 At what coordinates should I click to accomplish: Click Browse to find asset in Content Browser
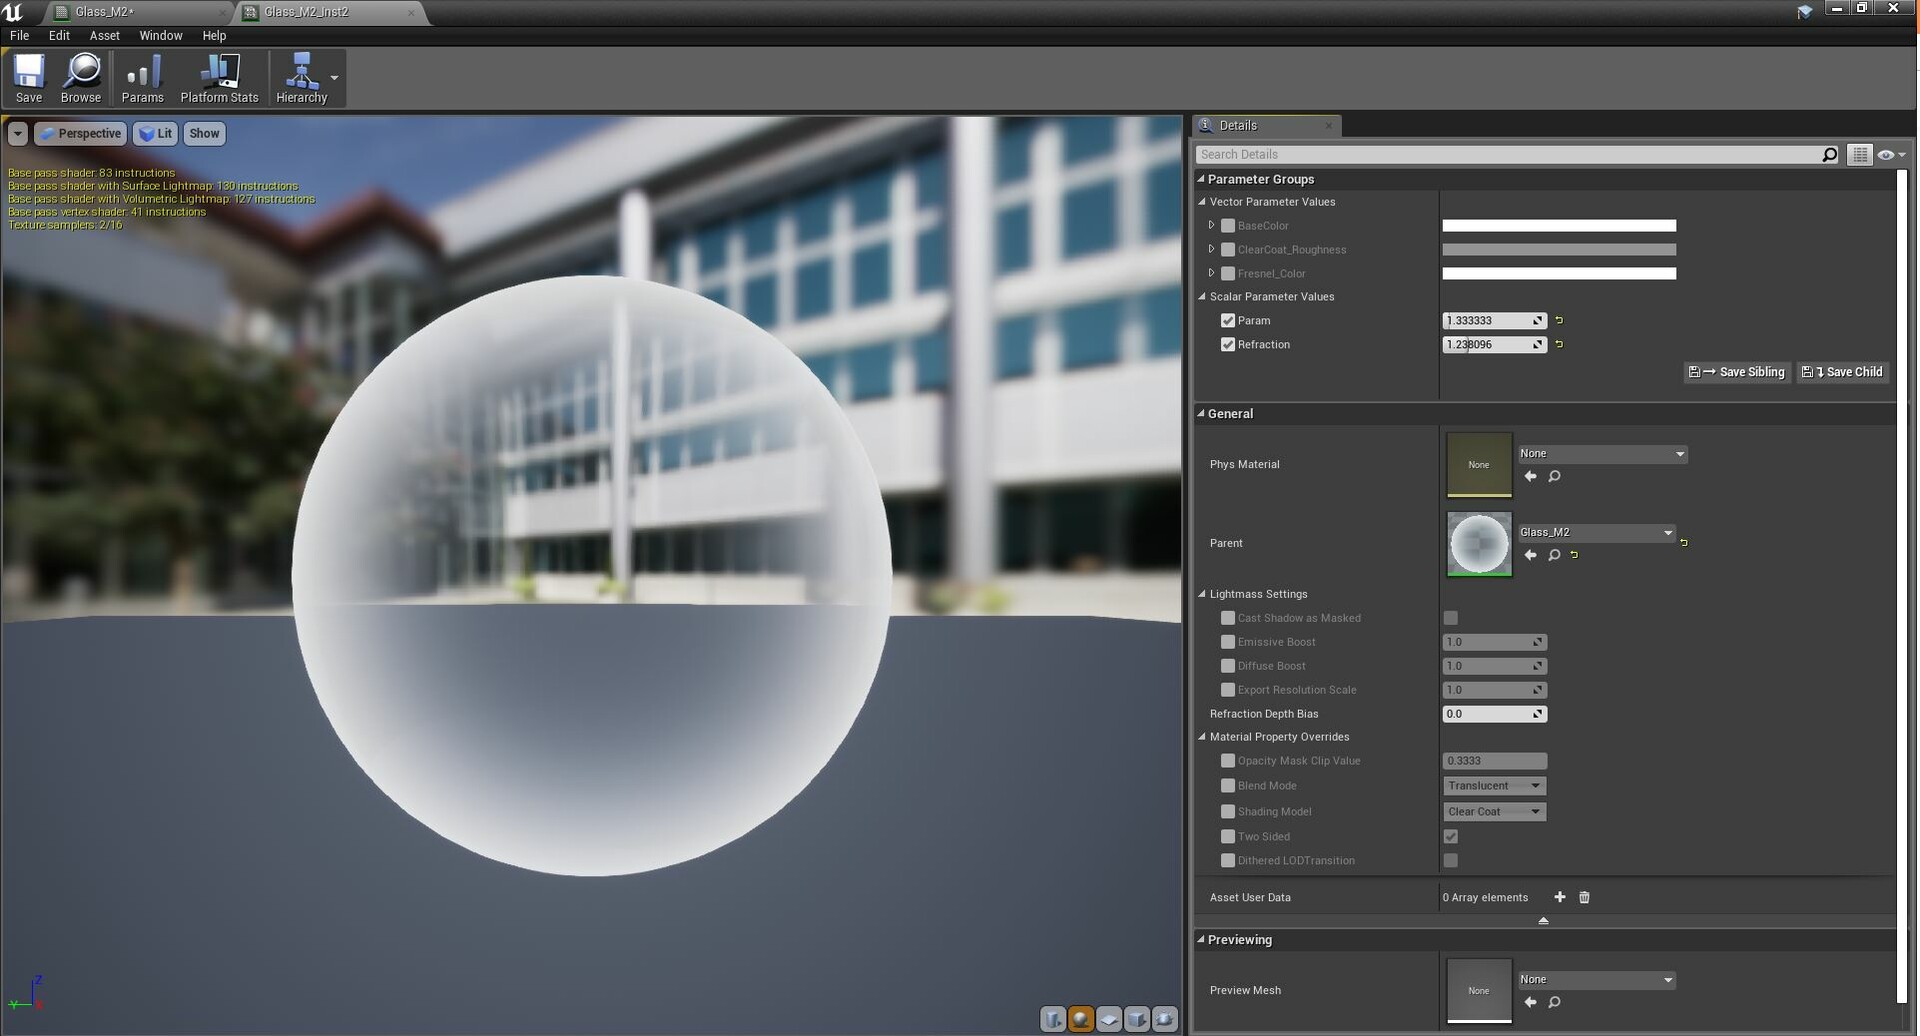pyautogui.click(x=81, y=78)
